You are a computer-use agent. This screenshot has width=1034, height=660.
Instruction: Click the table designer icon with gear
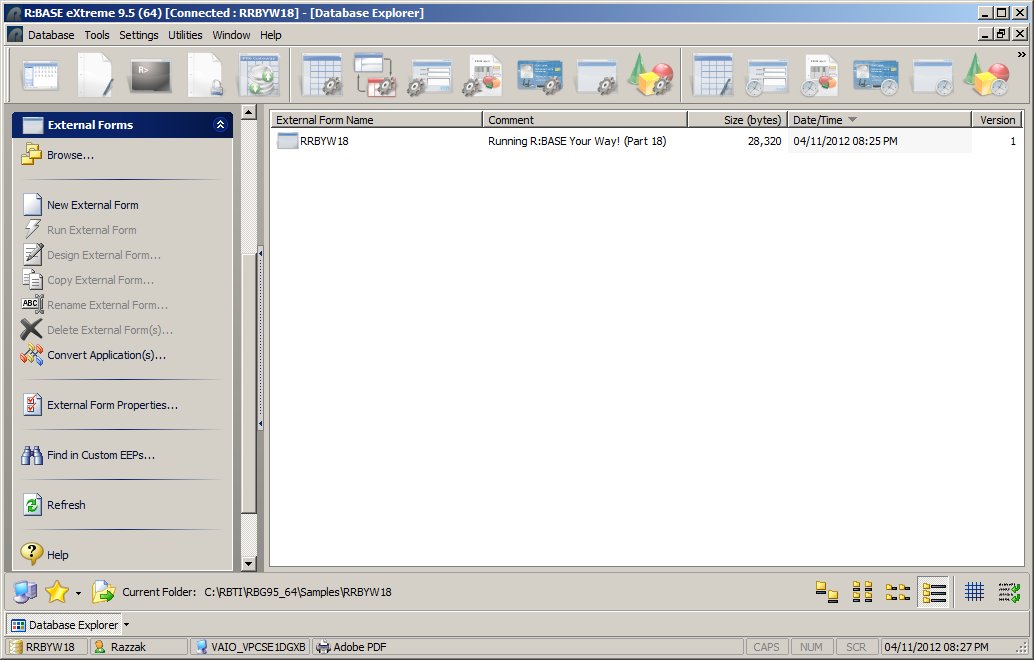pos(321,76)
